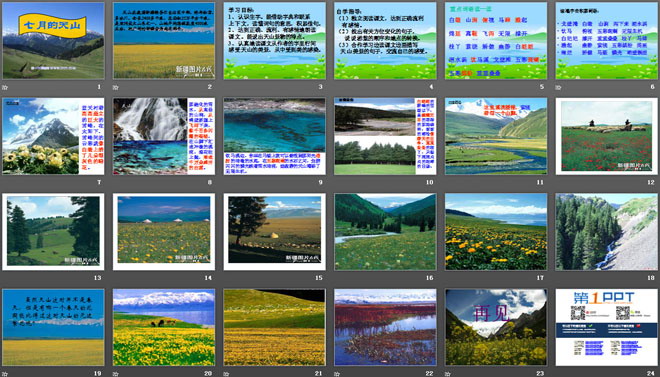This screenshot has width=660, height=377.
Task: Select slide 16 valley stream with forest
Action: click(385, 232)
